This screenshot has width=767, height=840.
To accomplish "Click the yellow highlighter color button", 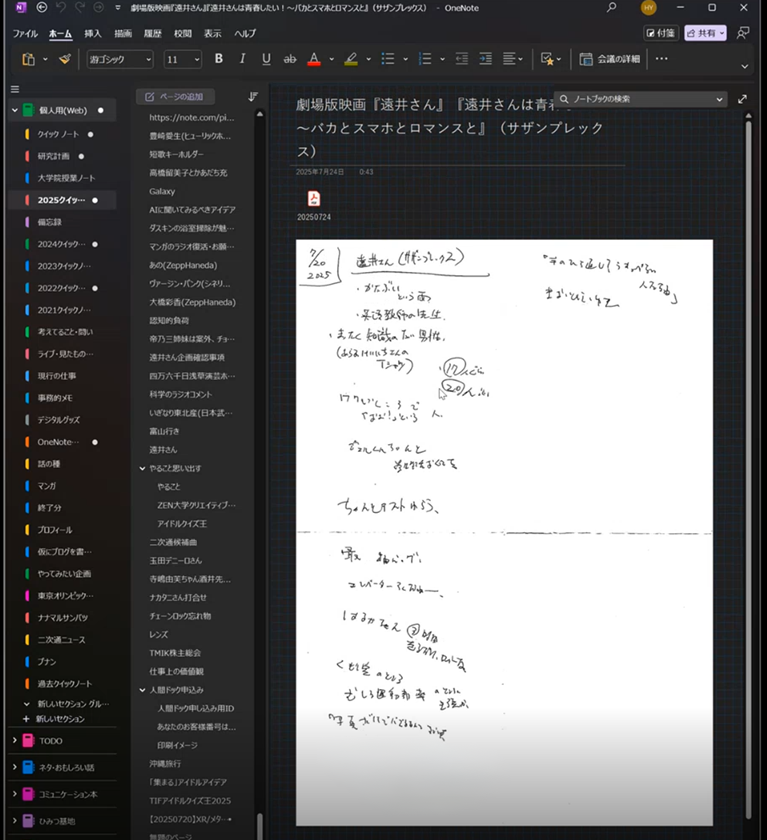I will tap(350, 59).
